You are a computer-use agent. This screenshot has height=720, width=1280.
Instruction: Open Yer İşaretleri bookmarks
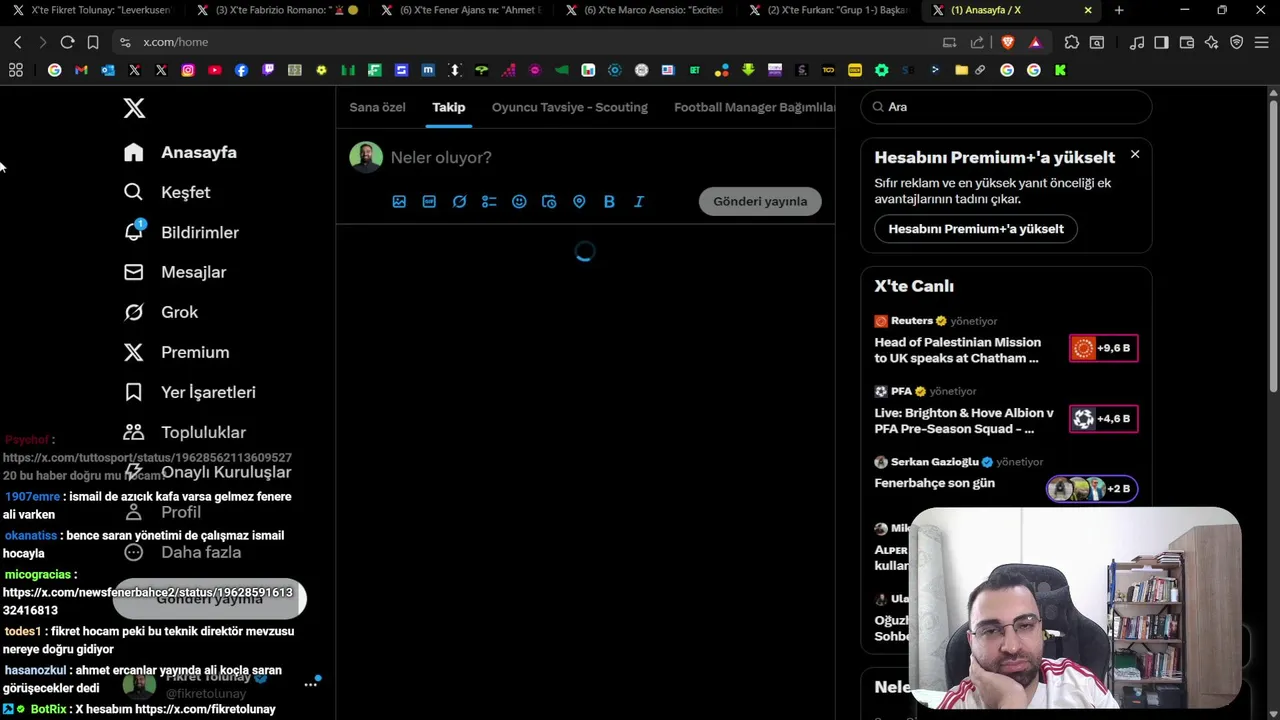point(189,392)
